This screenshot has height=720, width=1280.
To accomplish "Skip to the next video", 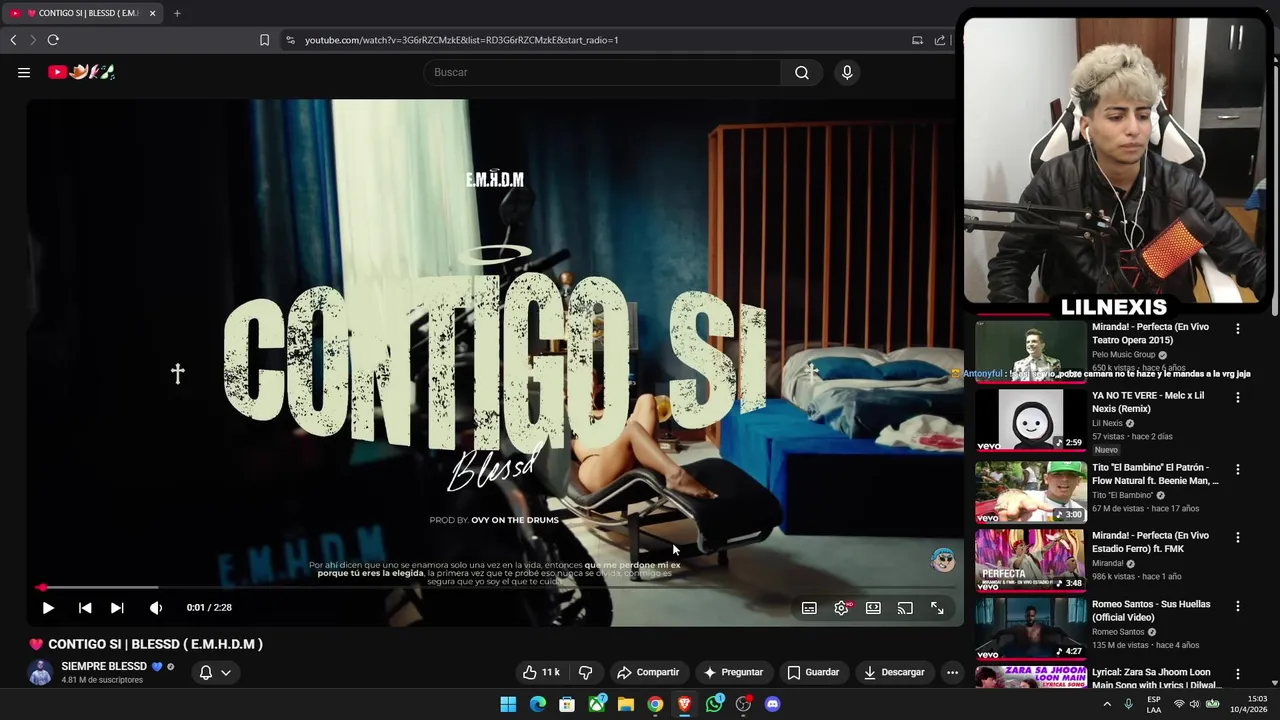I will click(x=117, y=607).
